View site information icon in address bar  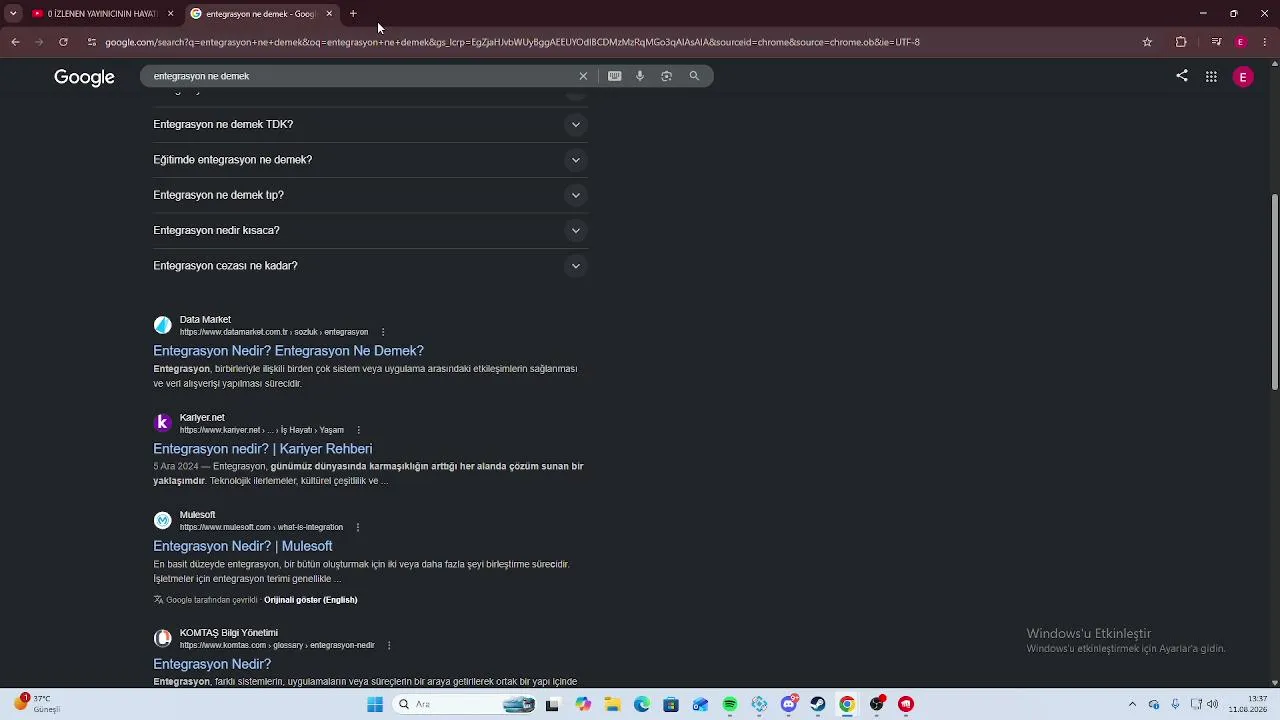tap(92, 42)
